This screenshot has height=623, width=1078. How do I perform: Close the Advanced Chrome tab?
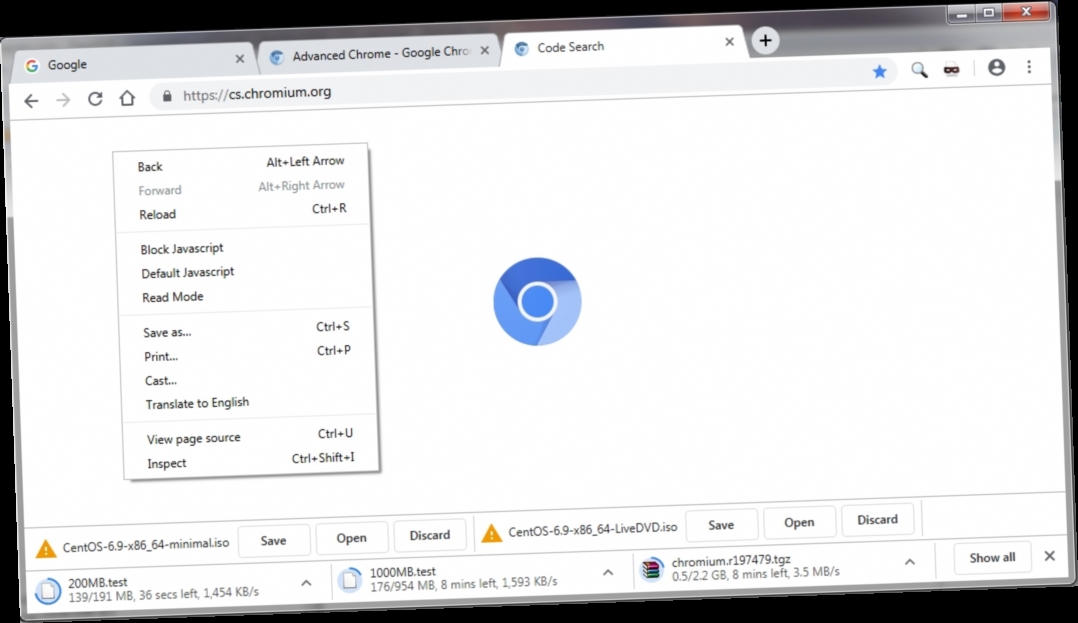pyautogui.click(x=485, y=50)
